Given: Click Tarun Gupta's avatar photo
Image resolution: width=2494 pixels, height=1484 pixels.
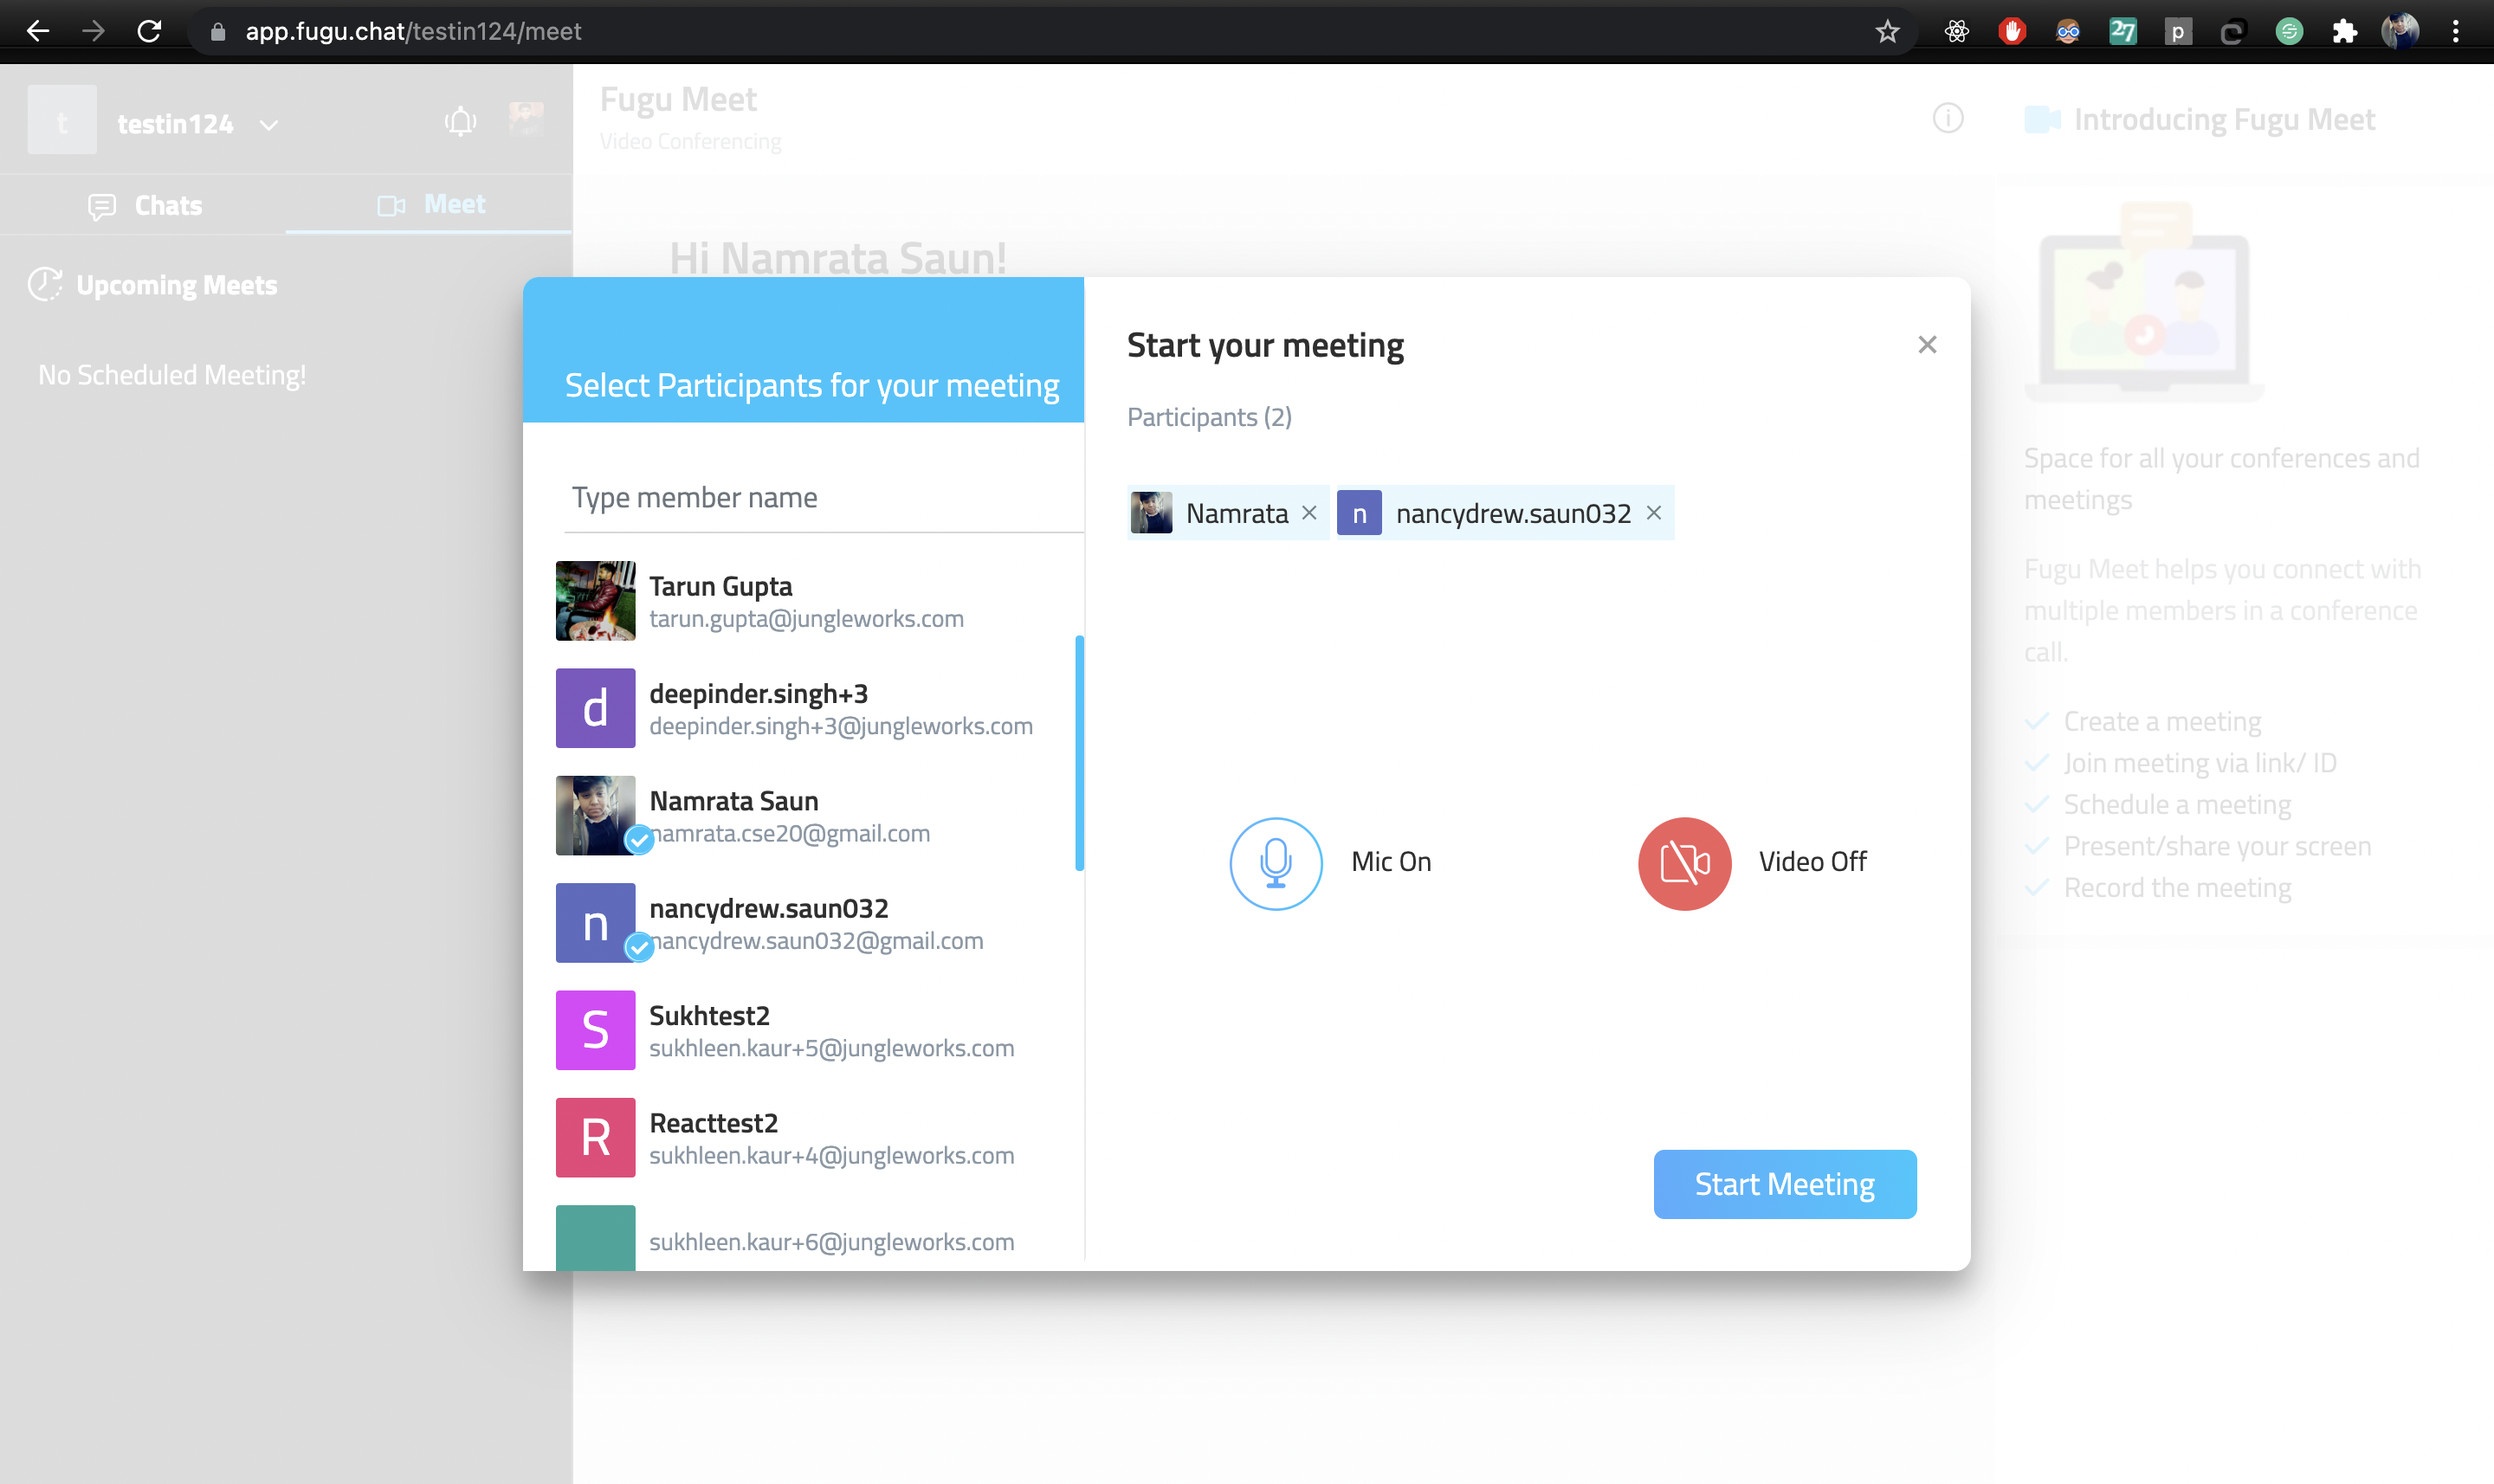Looking at the screenshot, I should coord(595,601).
